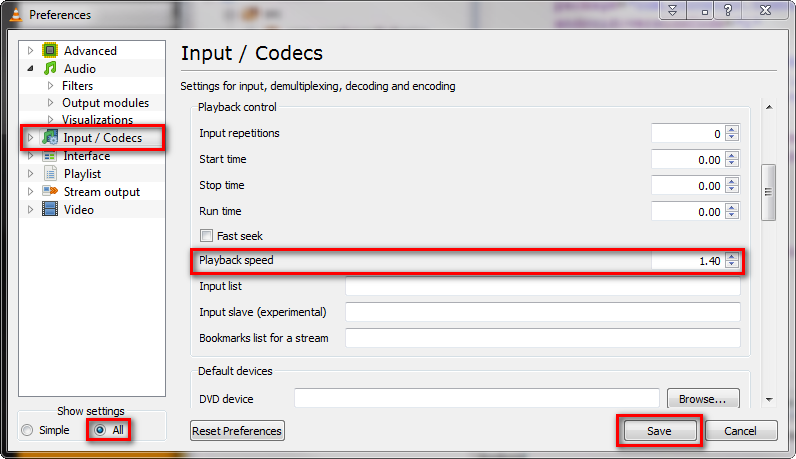Click the Stream output icon
Image resolution: width=796 pixels, height=459 pixels.
[50, 192]
